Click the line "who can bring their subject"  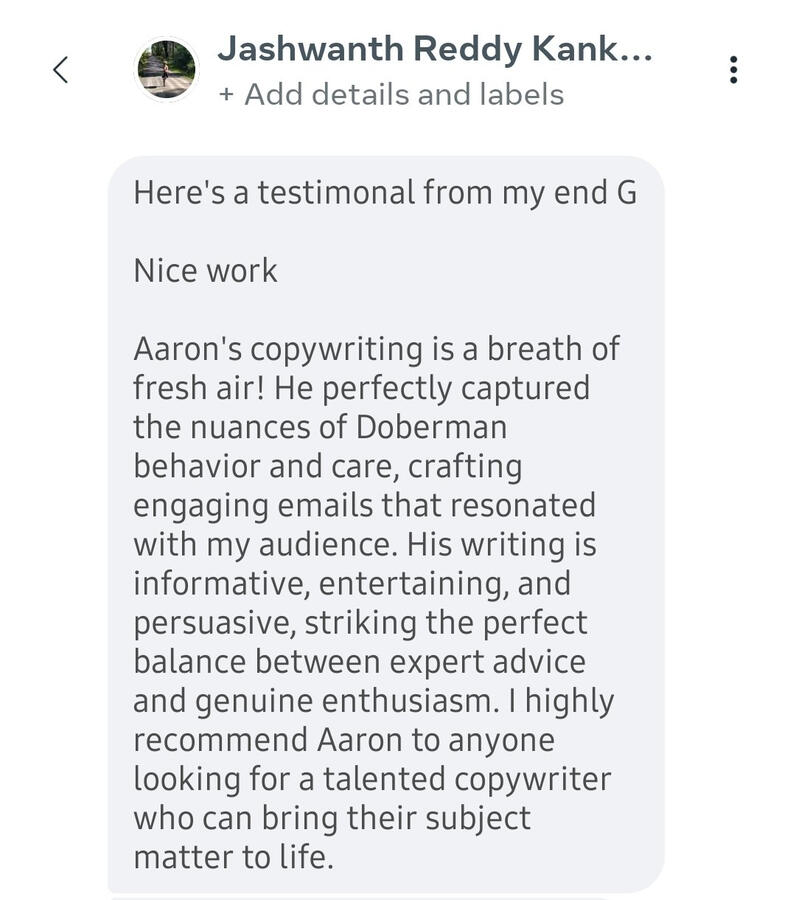[332, 818]
